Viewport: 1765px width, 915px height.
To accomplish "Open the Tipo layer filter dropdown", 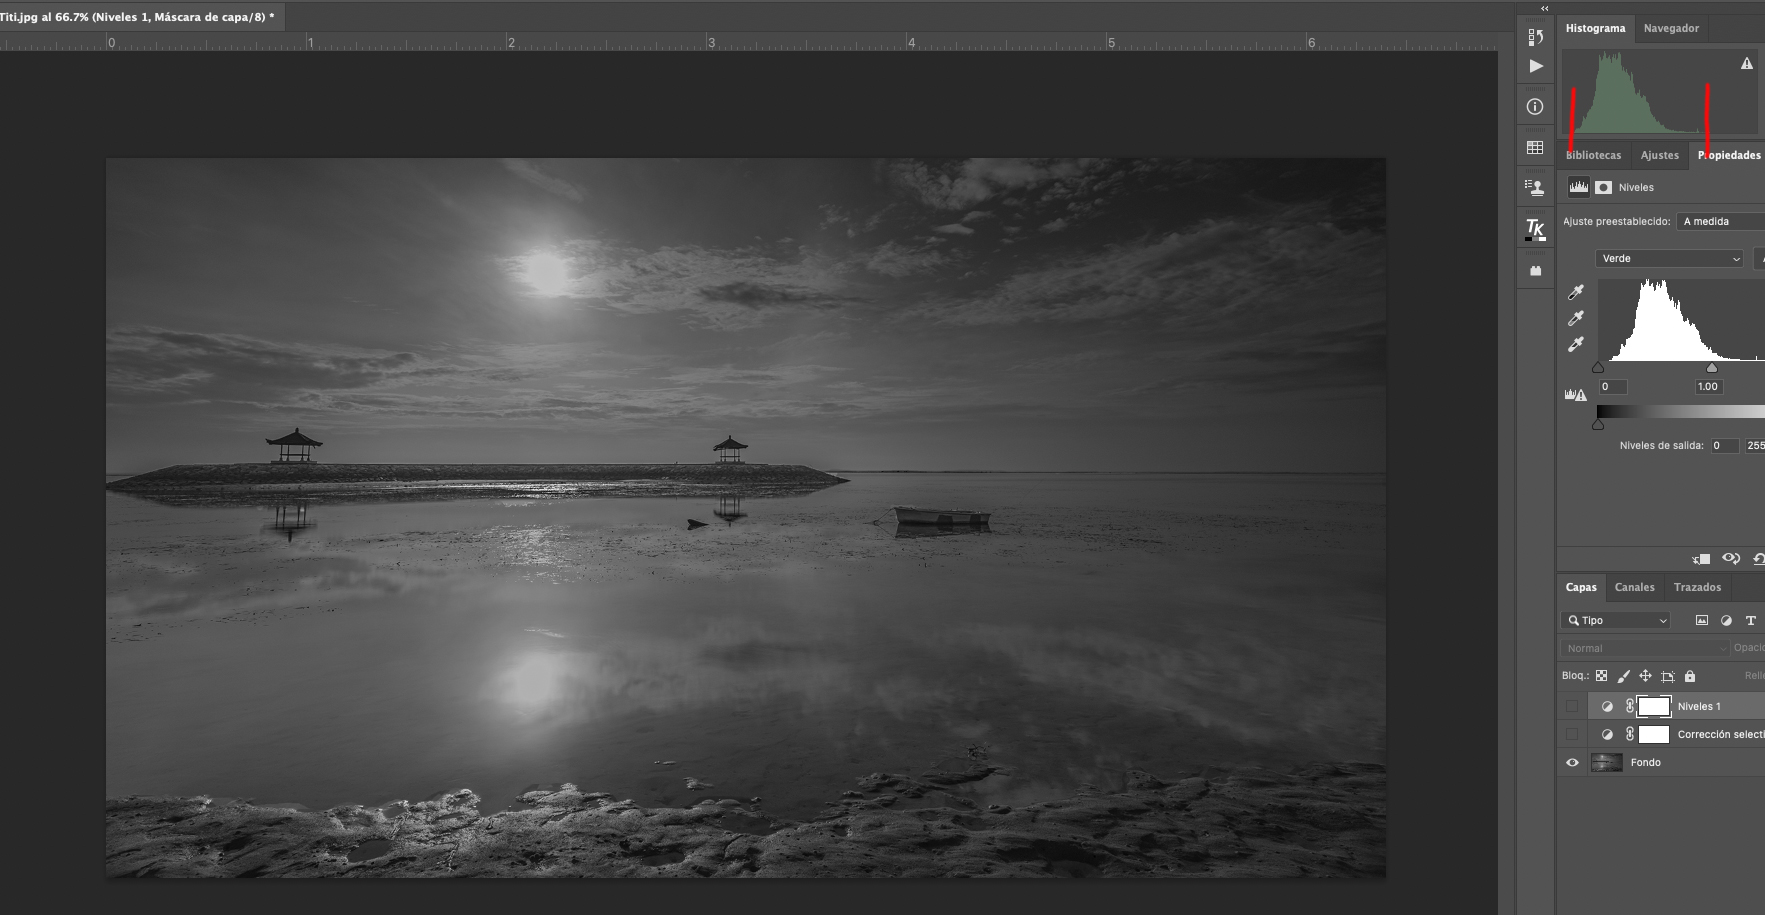I will click(x=1616, y=621).
